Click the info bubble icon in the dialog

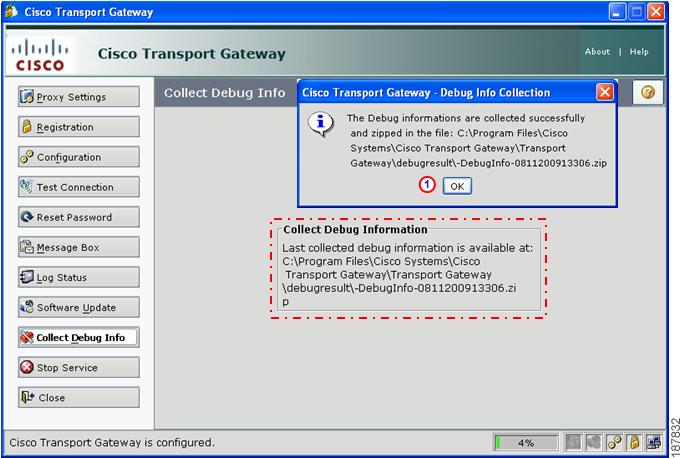click(x=321, y=123)
